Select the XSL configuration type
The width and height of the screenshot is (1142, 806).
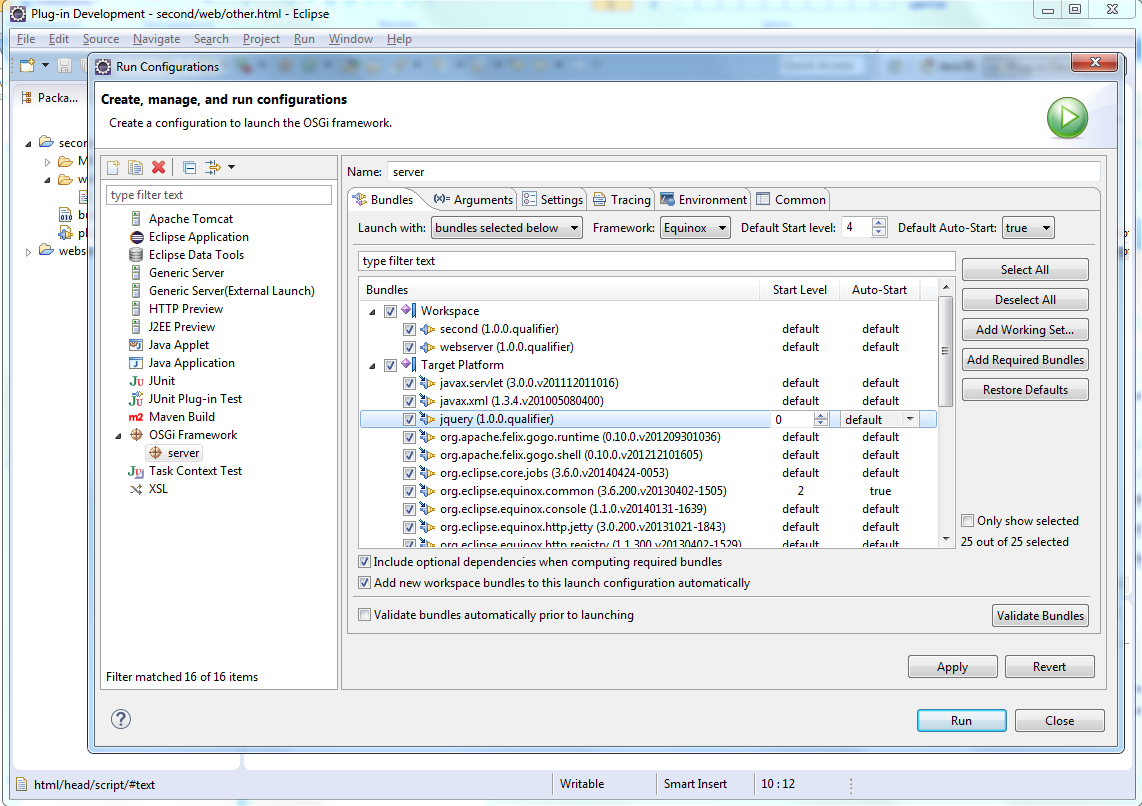click(x=158, y=489)
